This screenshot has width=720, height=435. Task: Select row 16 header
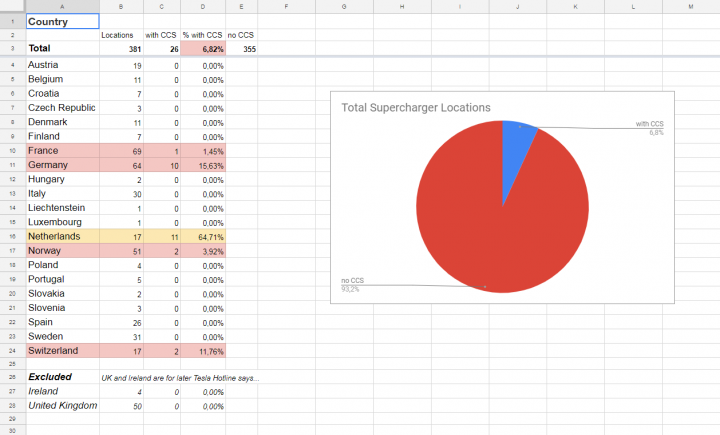click(x=12, y=236)
